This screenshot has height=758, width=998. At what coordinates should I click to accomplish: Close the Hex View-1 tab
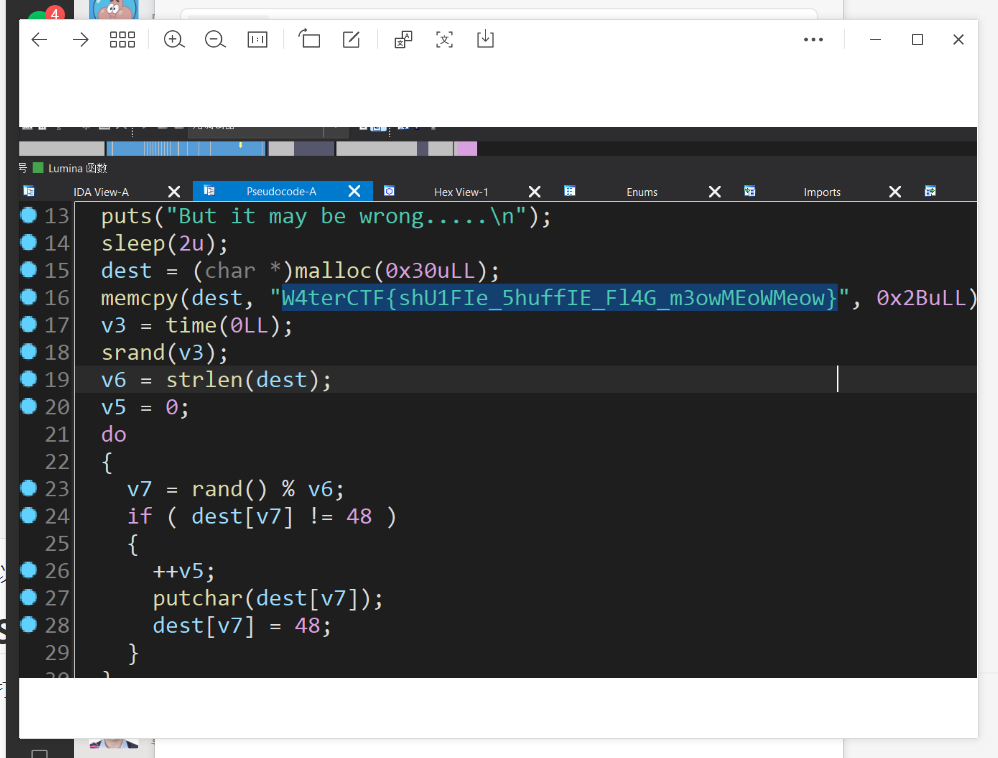[534, 192]
